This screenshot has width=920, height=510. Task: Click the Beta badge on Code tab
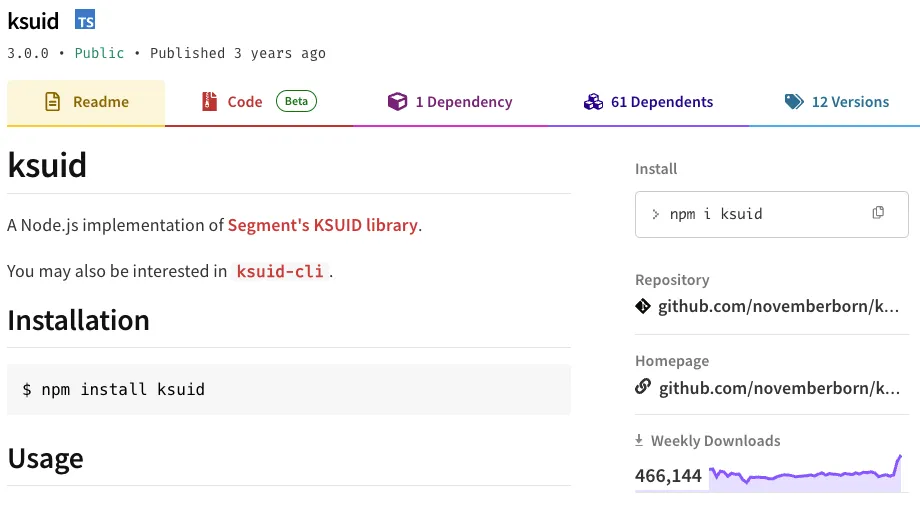[296, 101]
